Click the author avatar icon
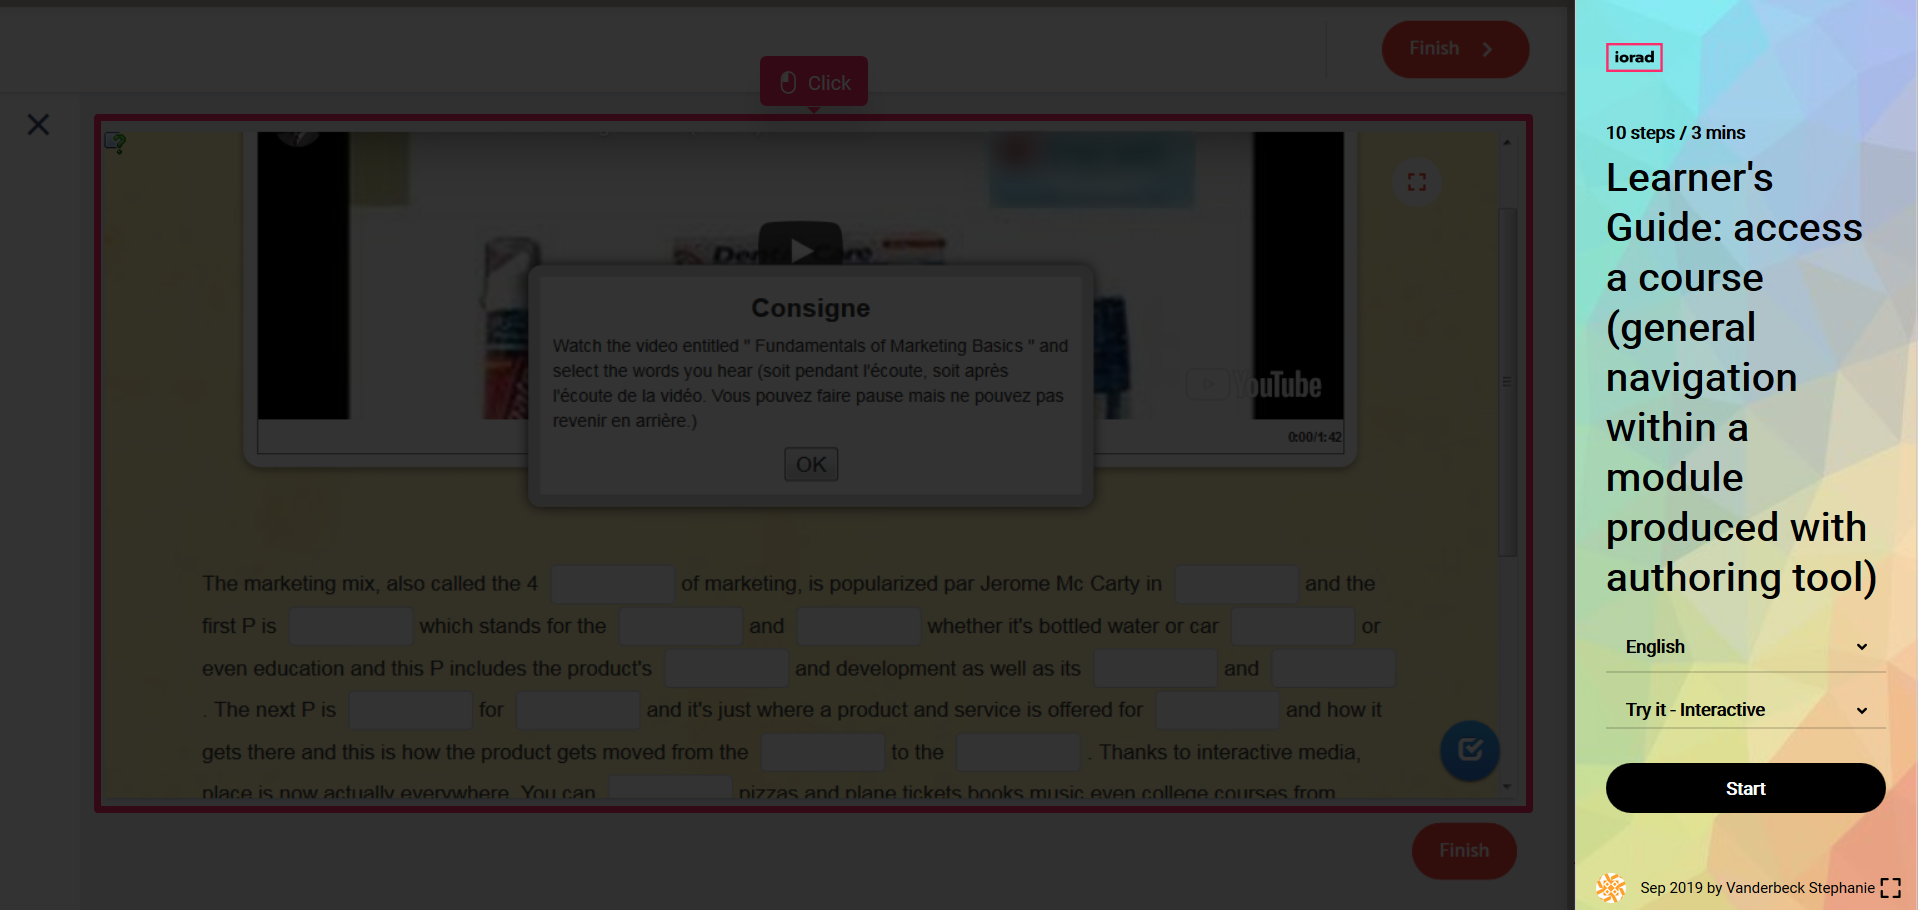Viewport: 1918px width, 910px height. pyautogui.click(x=1610, y=887)
